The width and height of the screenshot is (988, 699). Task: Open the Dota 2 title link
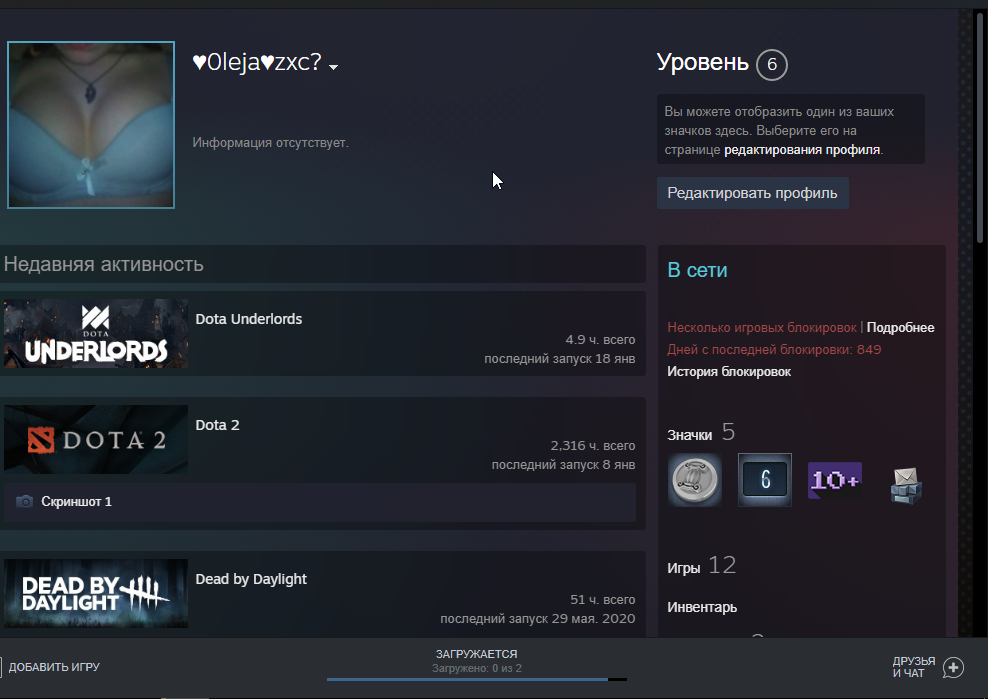coord(217,425)
